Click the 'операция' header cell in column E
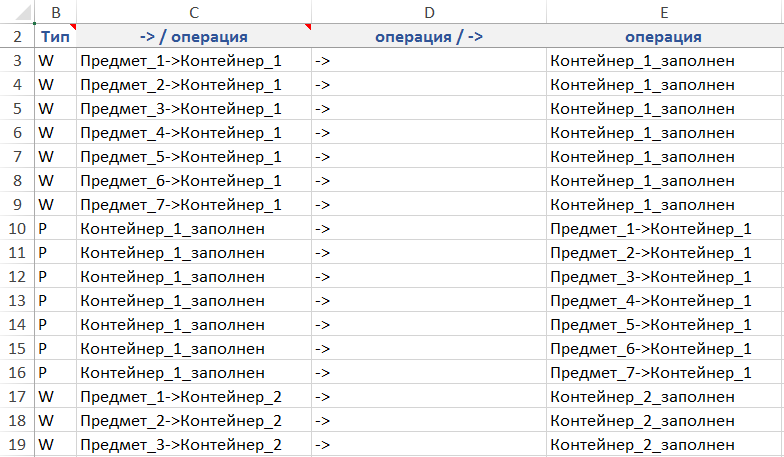The width and height of the screenshot is (784, 457). 664,37
